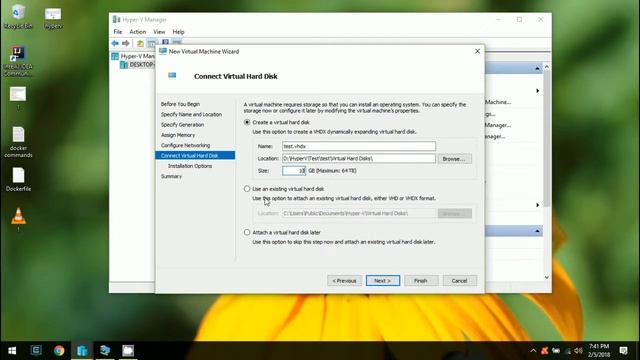
Task: Click the wizard title bar icon
Action: point(163,51)
